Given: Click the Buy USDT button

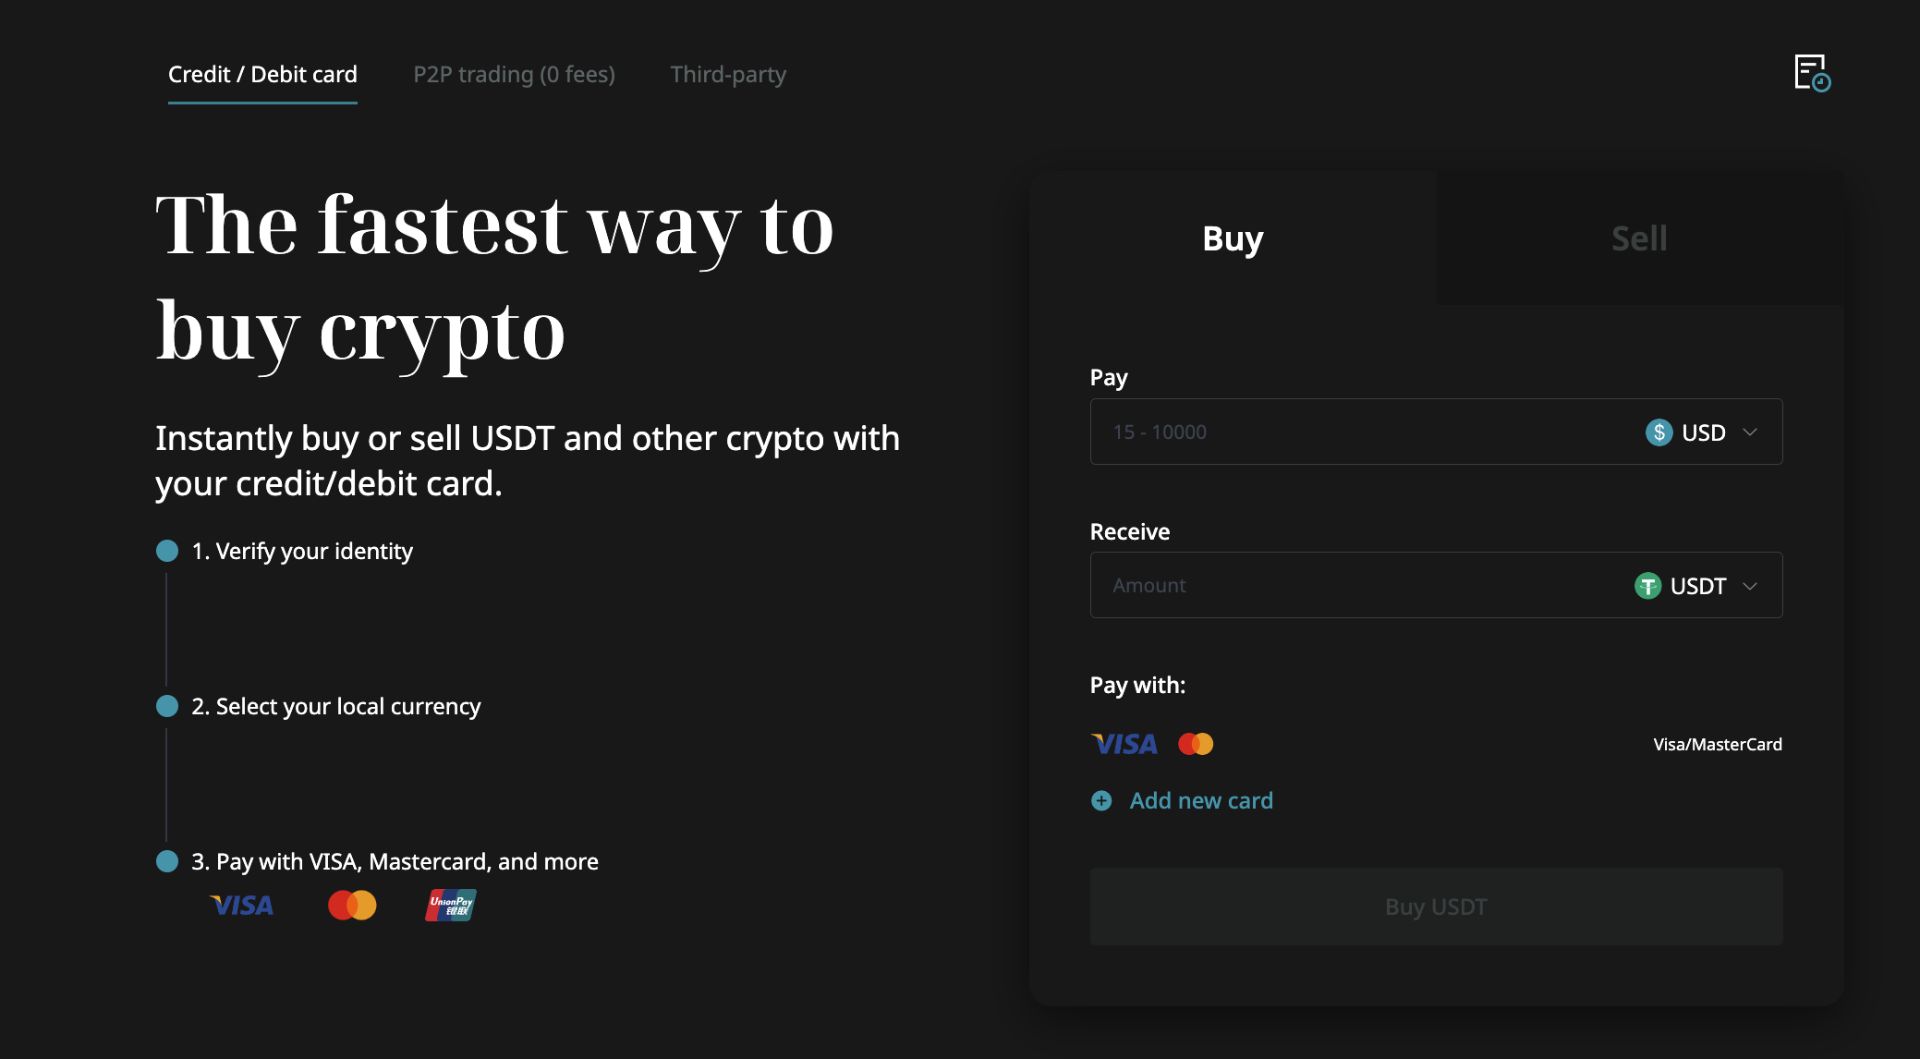Looking at the screenshot, I should tap(1436, 907).
